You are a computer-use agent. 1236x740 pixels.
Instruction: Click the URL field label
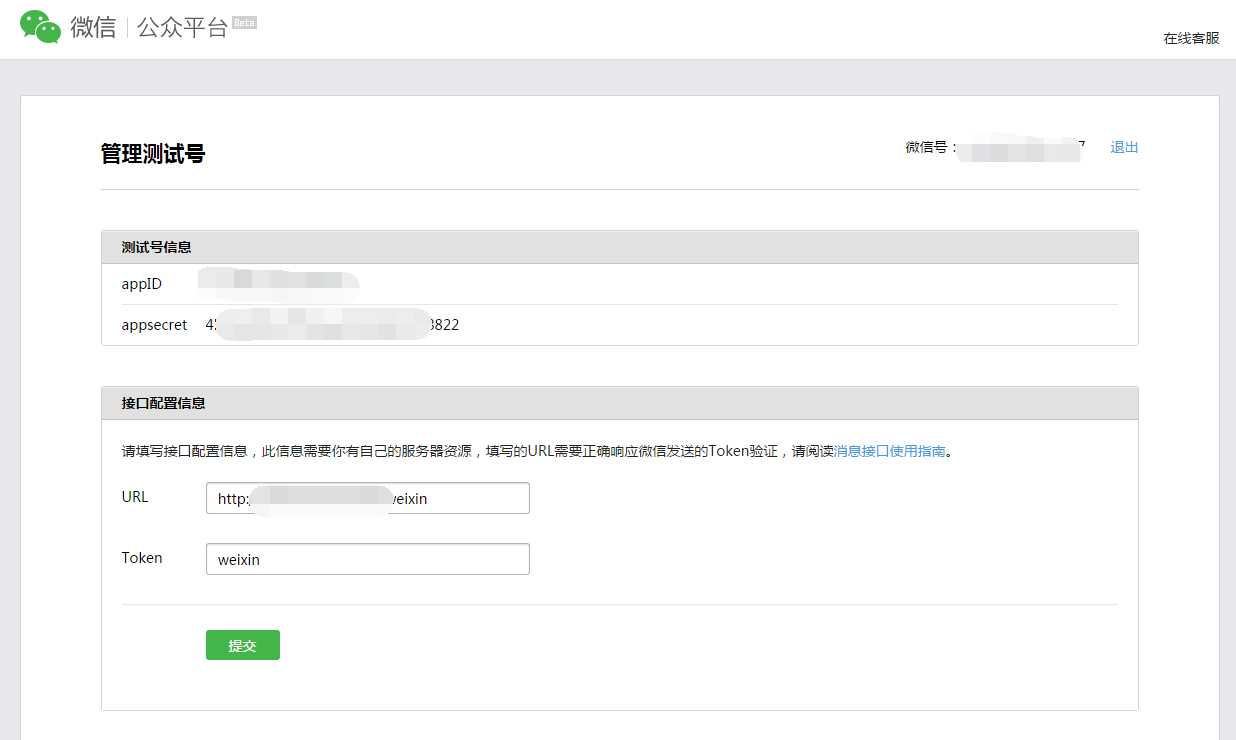135,497
